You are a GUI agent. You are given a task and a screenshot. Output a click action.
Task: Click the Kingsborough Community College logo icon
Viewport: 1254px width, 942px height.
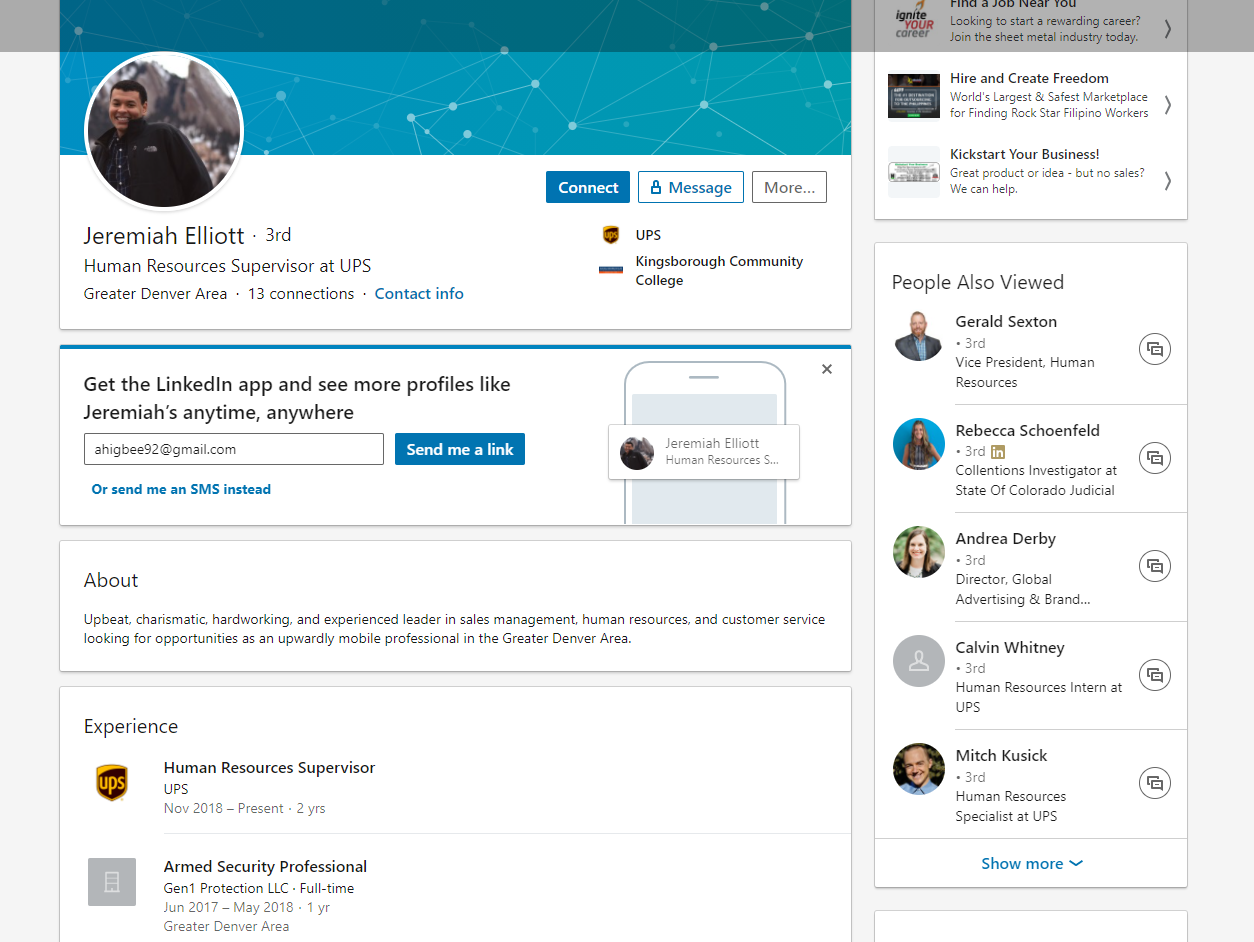click(x=611, y=270)
